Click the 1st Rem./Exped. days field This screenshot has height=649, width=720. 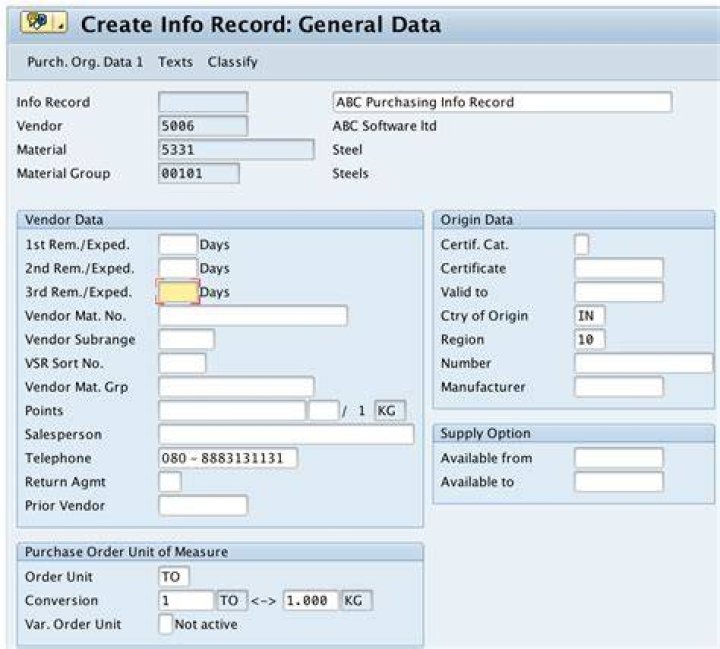pyautogui.click(x=178, y=244)
